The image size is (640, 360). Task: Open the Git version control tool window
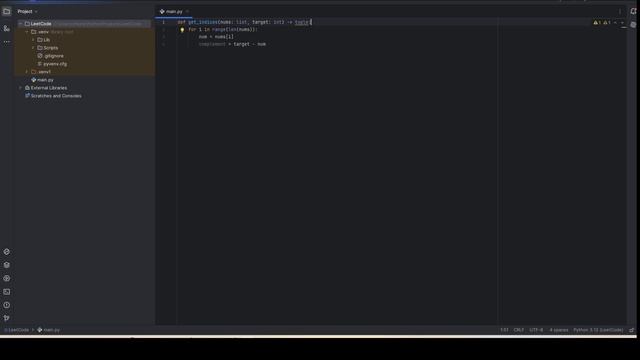(x=7, y=318)
